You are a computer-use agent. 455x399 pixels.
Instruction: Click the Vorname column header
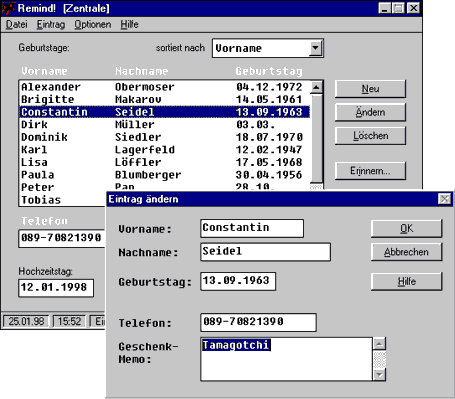coord(44,71)
